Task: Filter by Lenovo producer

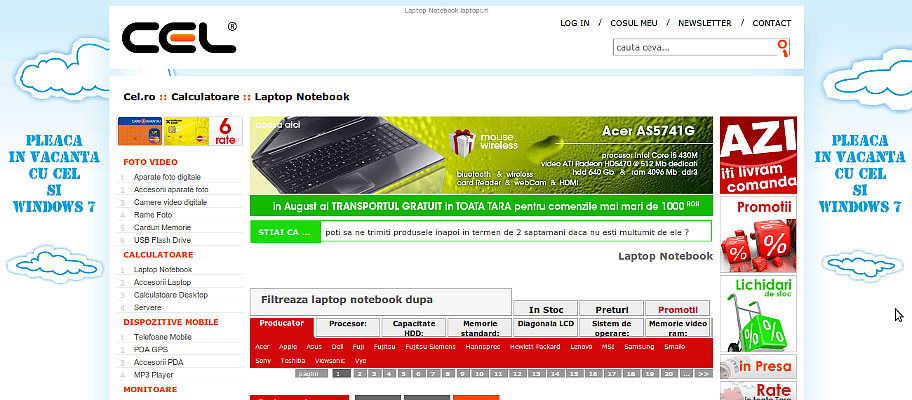Action: (x=581, y=347)
